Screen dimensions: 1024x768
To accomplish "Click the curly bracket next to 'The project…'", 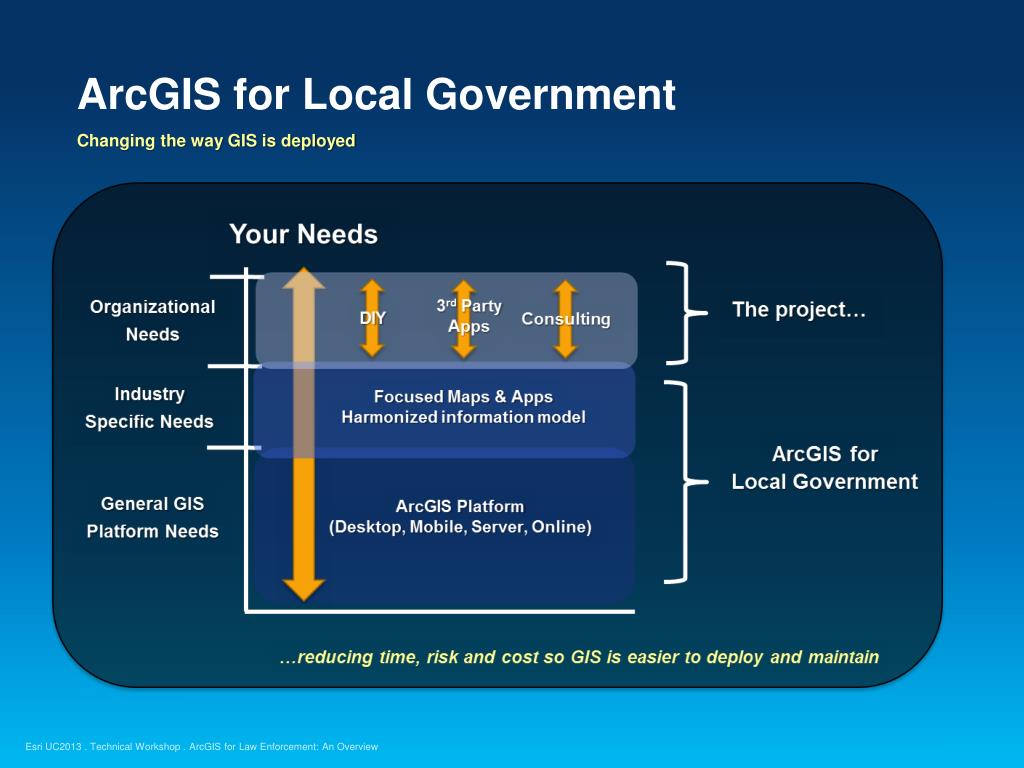I will pos(686,313).
